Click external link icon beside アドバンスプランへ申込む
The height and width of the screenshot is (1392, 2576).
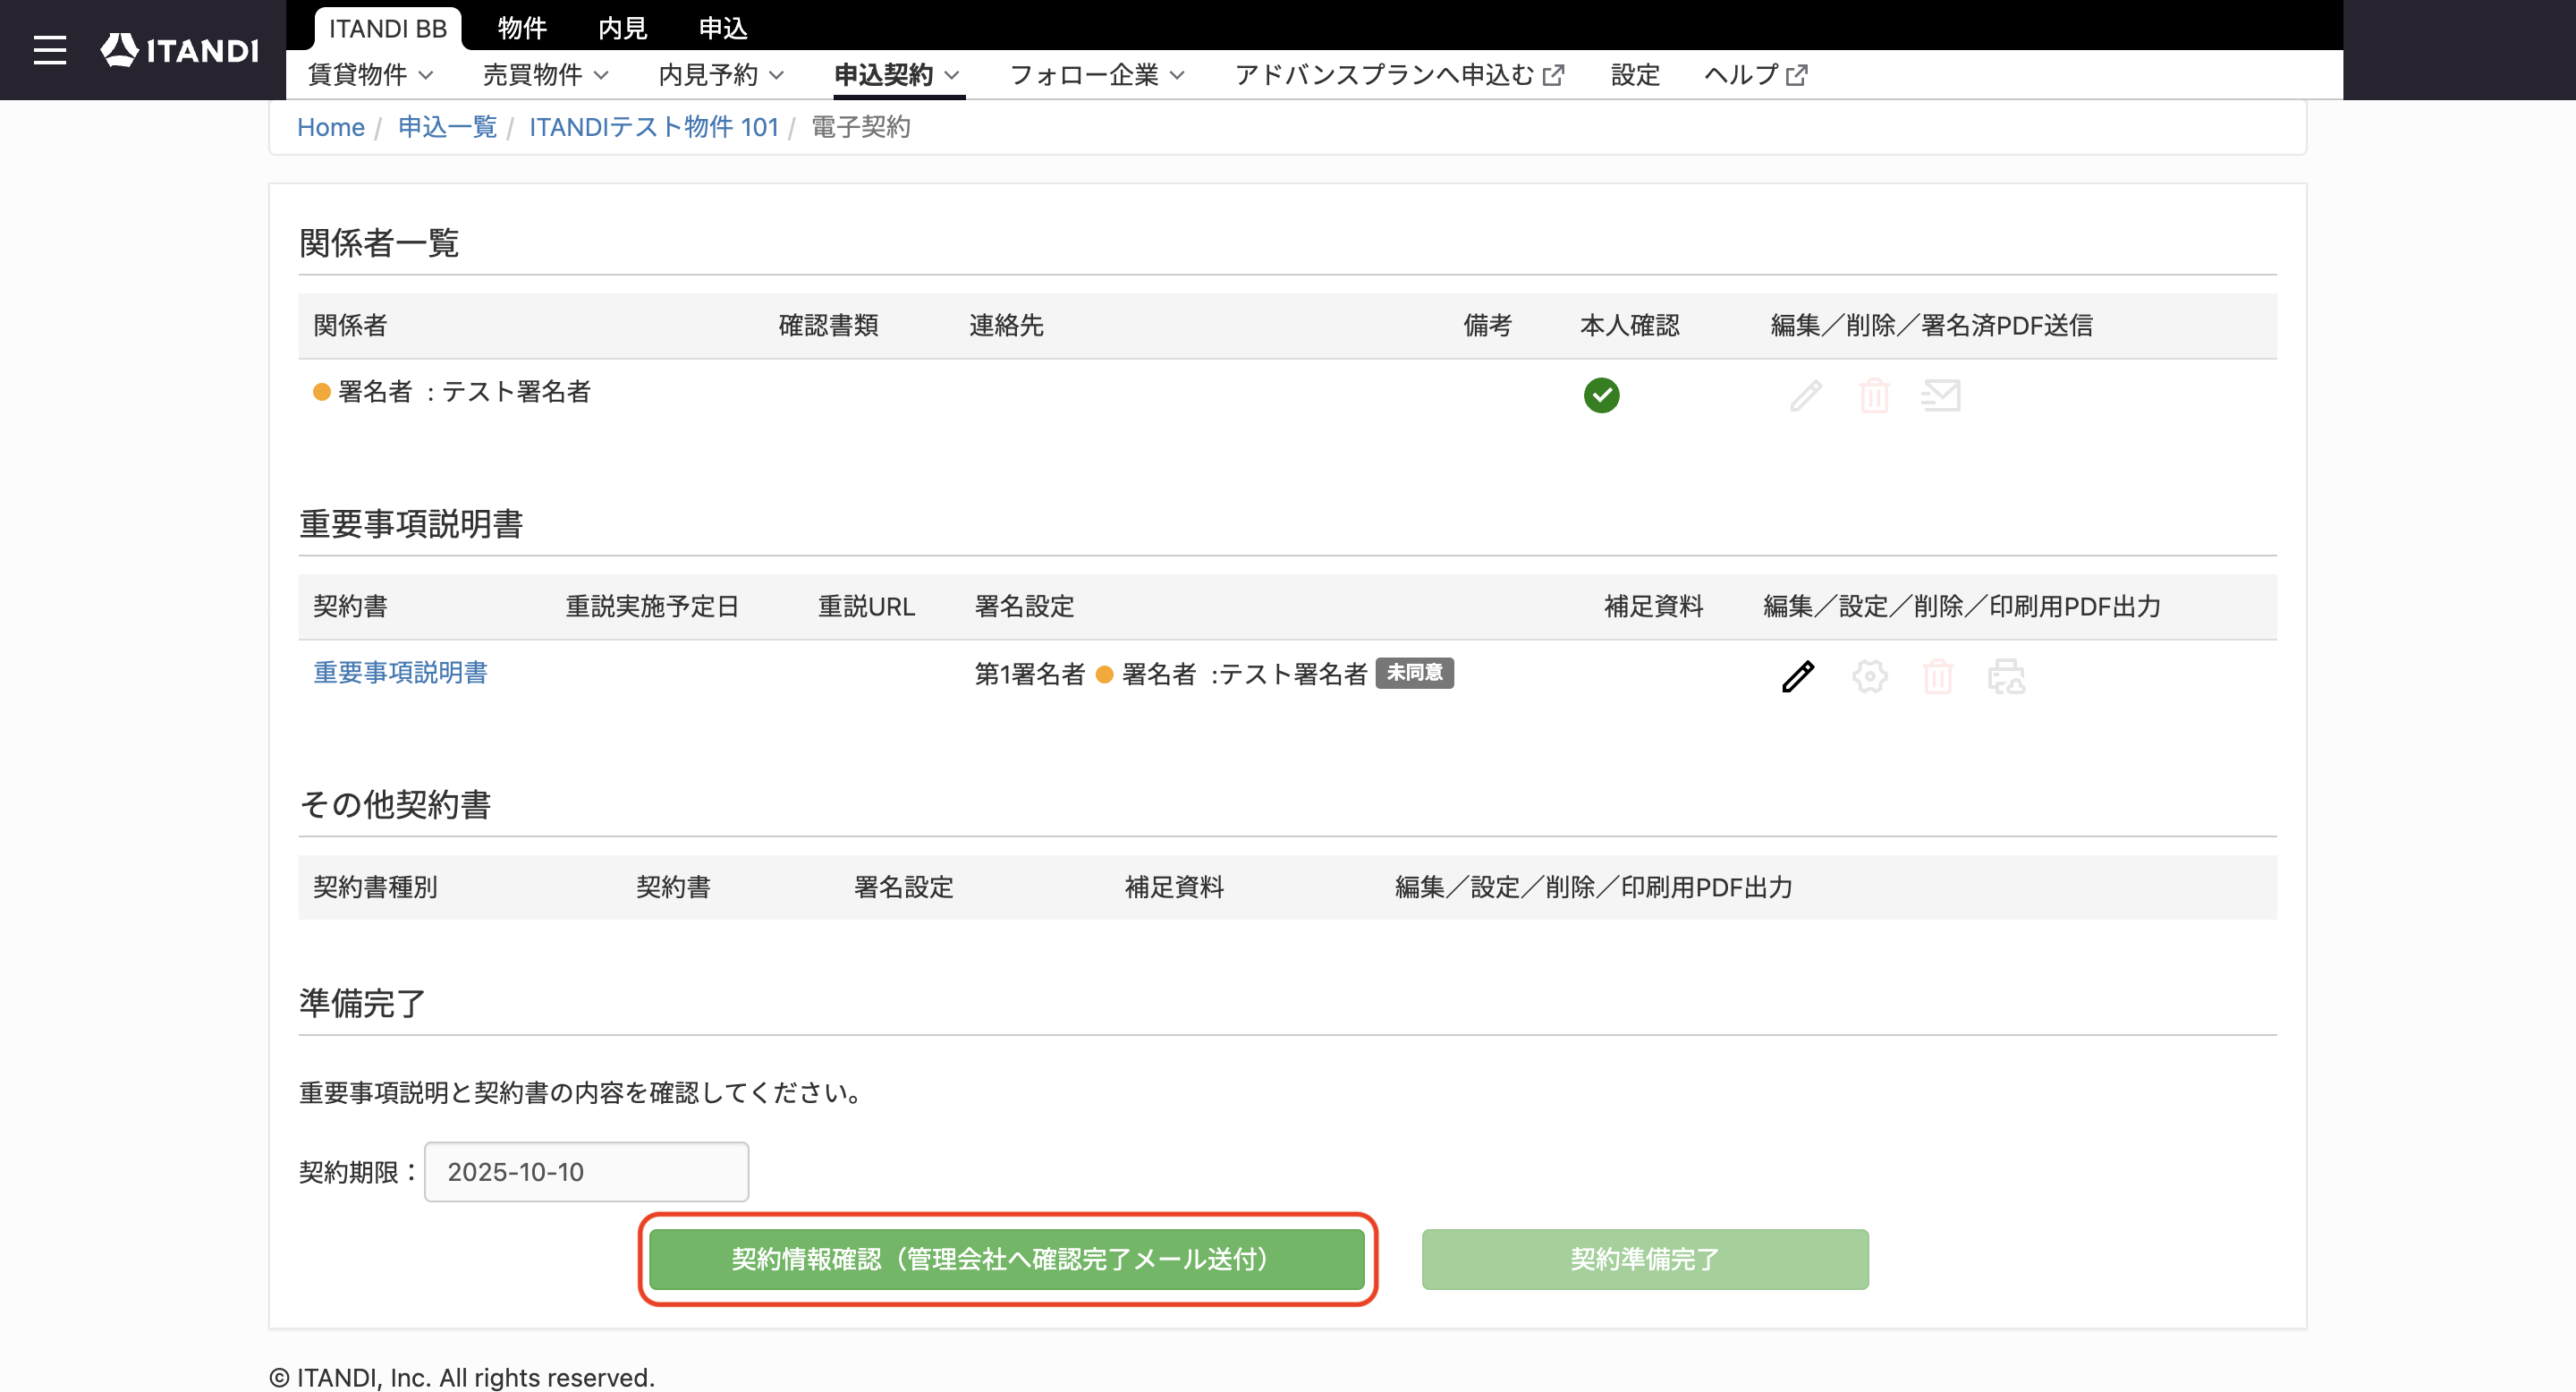(x=1553, y=75)
